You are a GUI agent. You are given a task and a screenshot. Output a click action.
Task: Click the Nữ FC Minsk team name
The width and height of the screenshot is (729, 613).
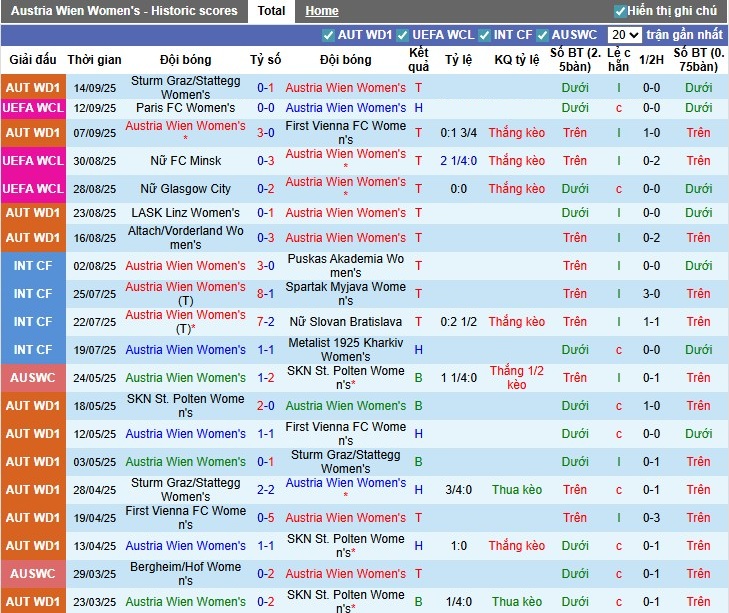(x=185, y=161)
